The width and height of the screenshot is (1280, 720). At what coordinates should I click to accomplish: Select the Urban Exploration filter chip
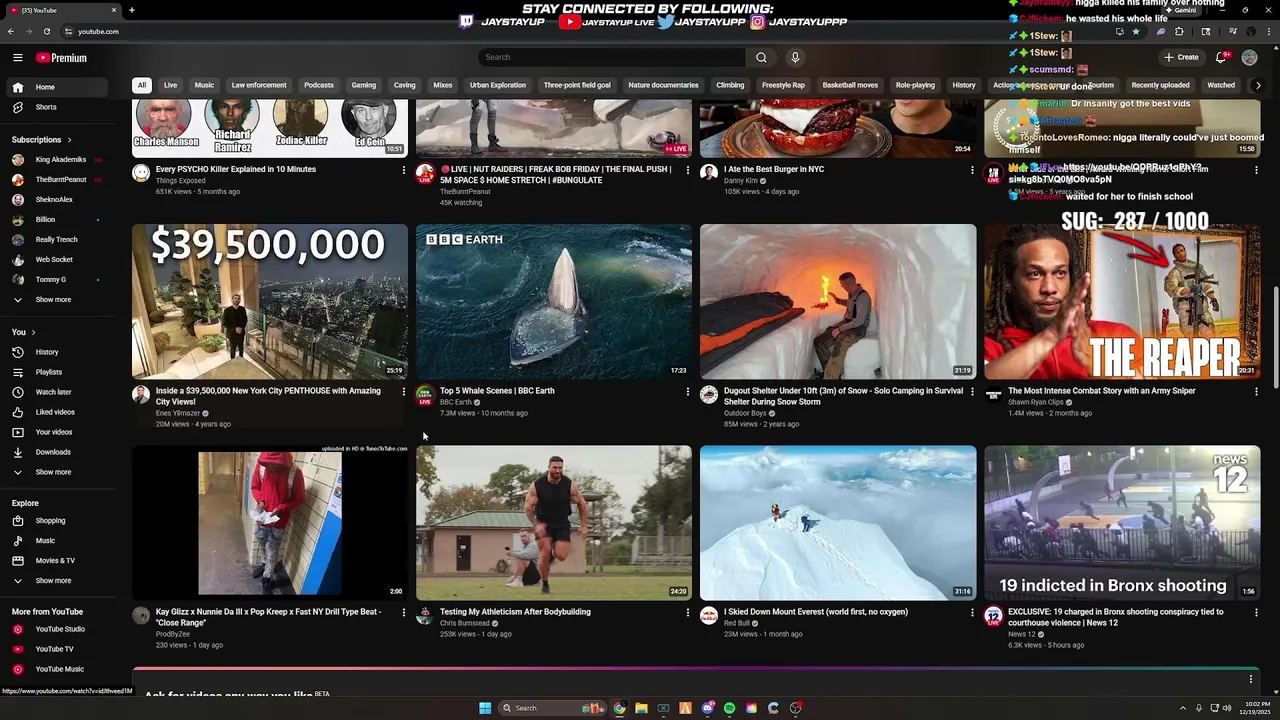pyautogui.click(x=498, y=85)
